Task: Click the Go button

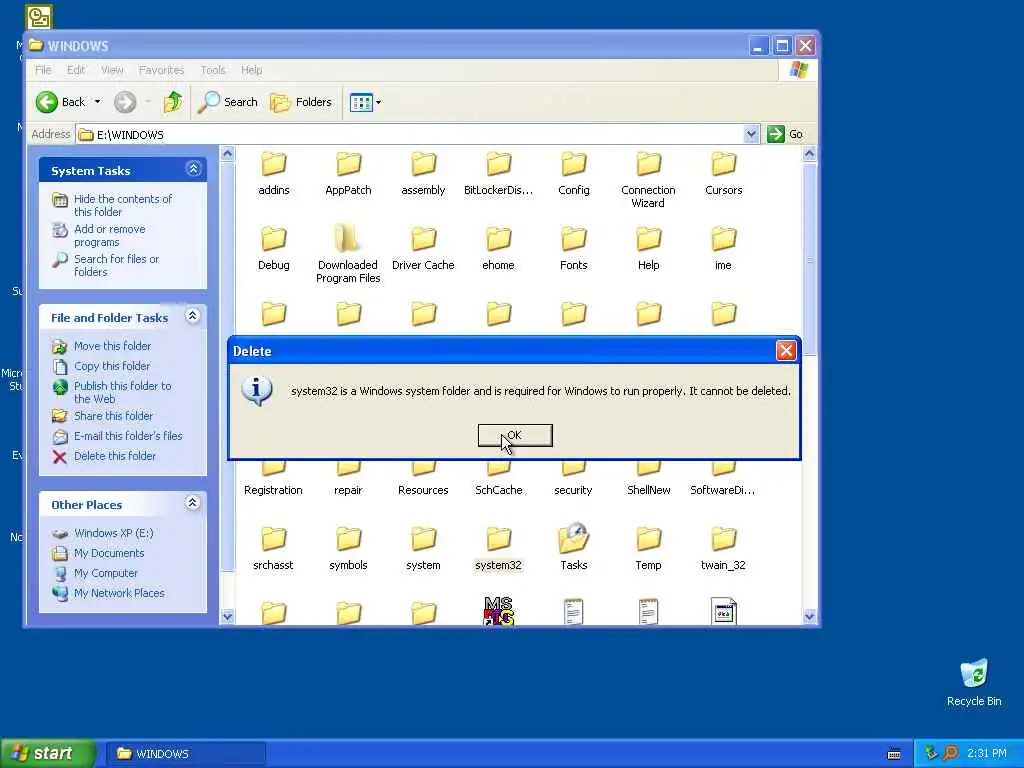Action: [786, 134]
